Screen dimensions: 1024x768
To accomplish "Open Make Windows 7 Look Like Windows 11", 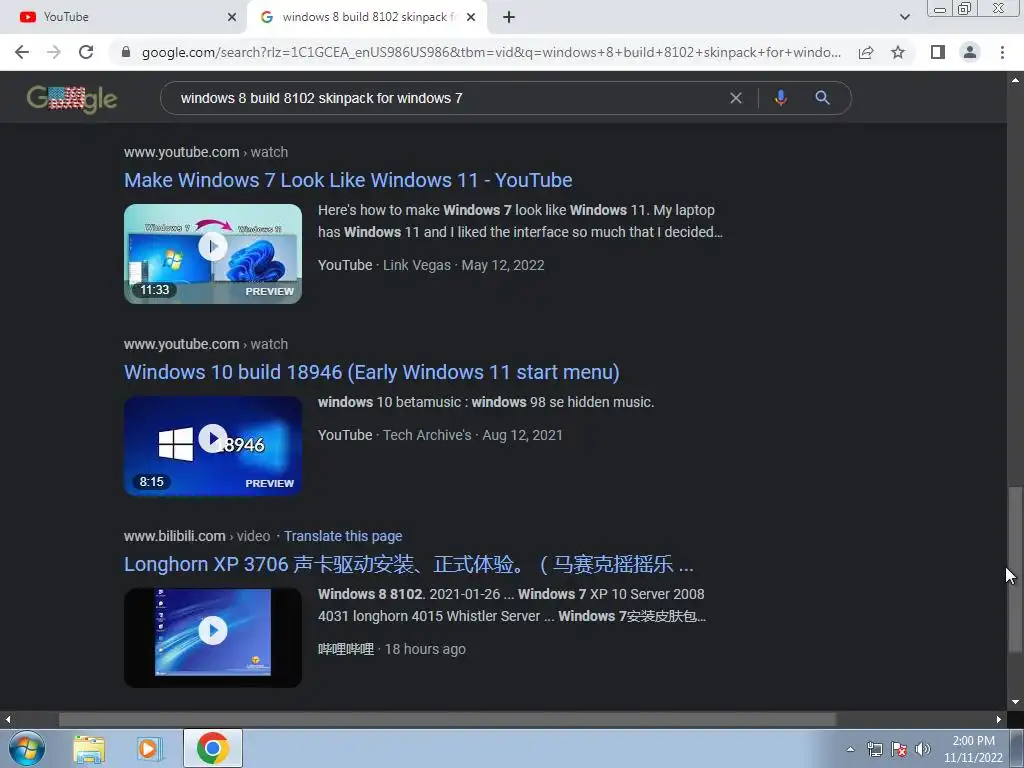I will click(x=348, y=180).
